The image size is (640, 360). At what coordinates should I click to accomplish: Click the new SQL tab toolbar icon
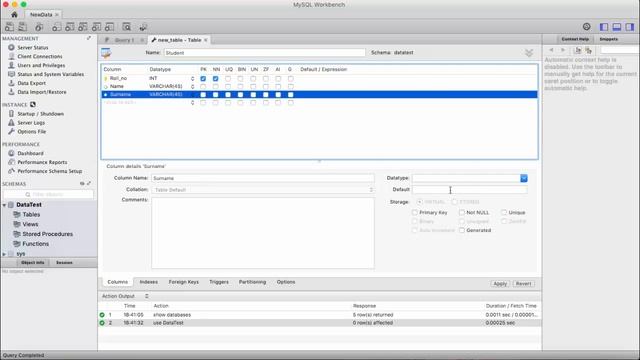coord(9,27)
